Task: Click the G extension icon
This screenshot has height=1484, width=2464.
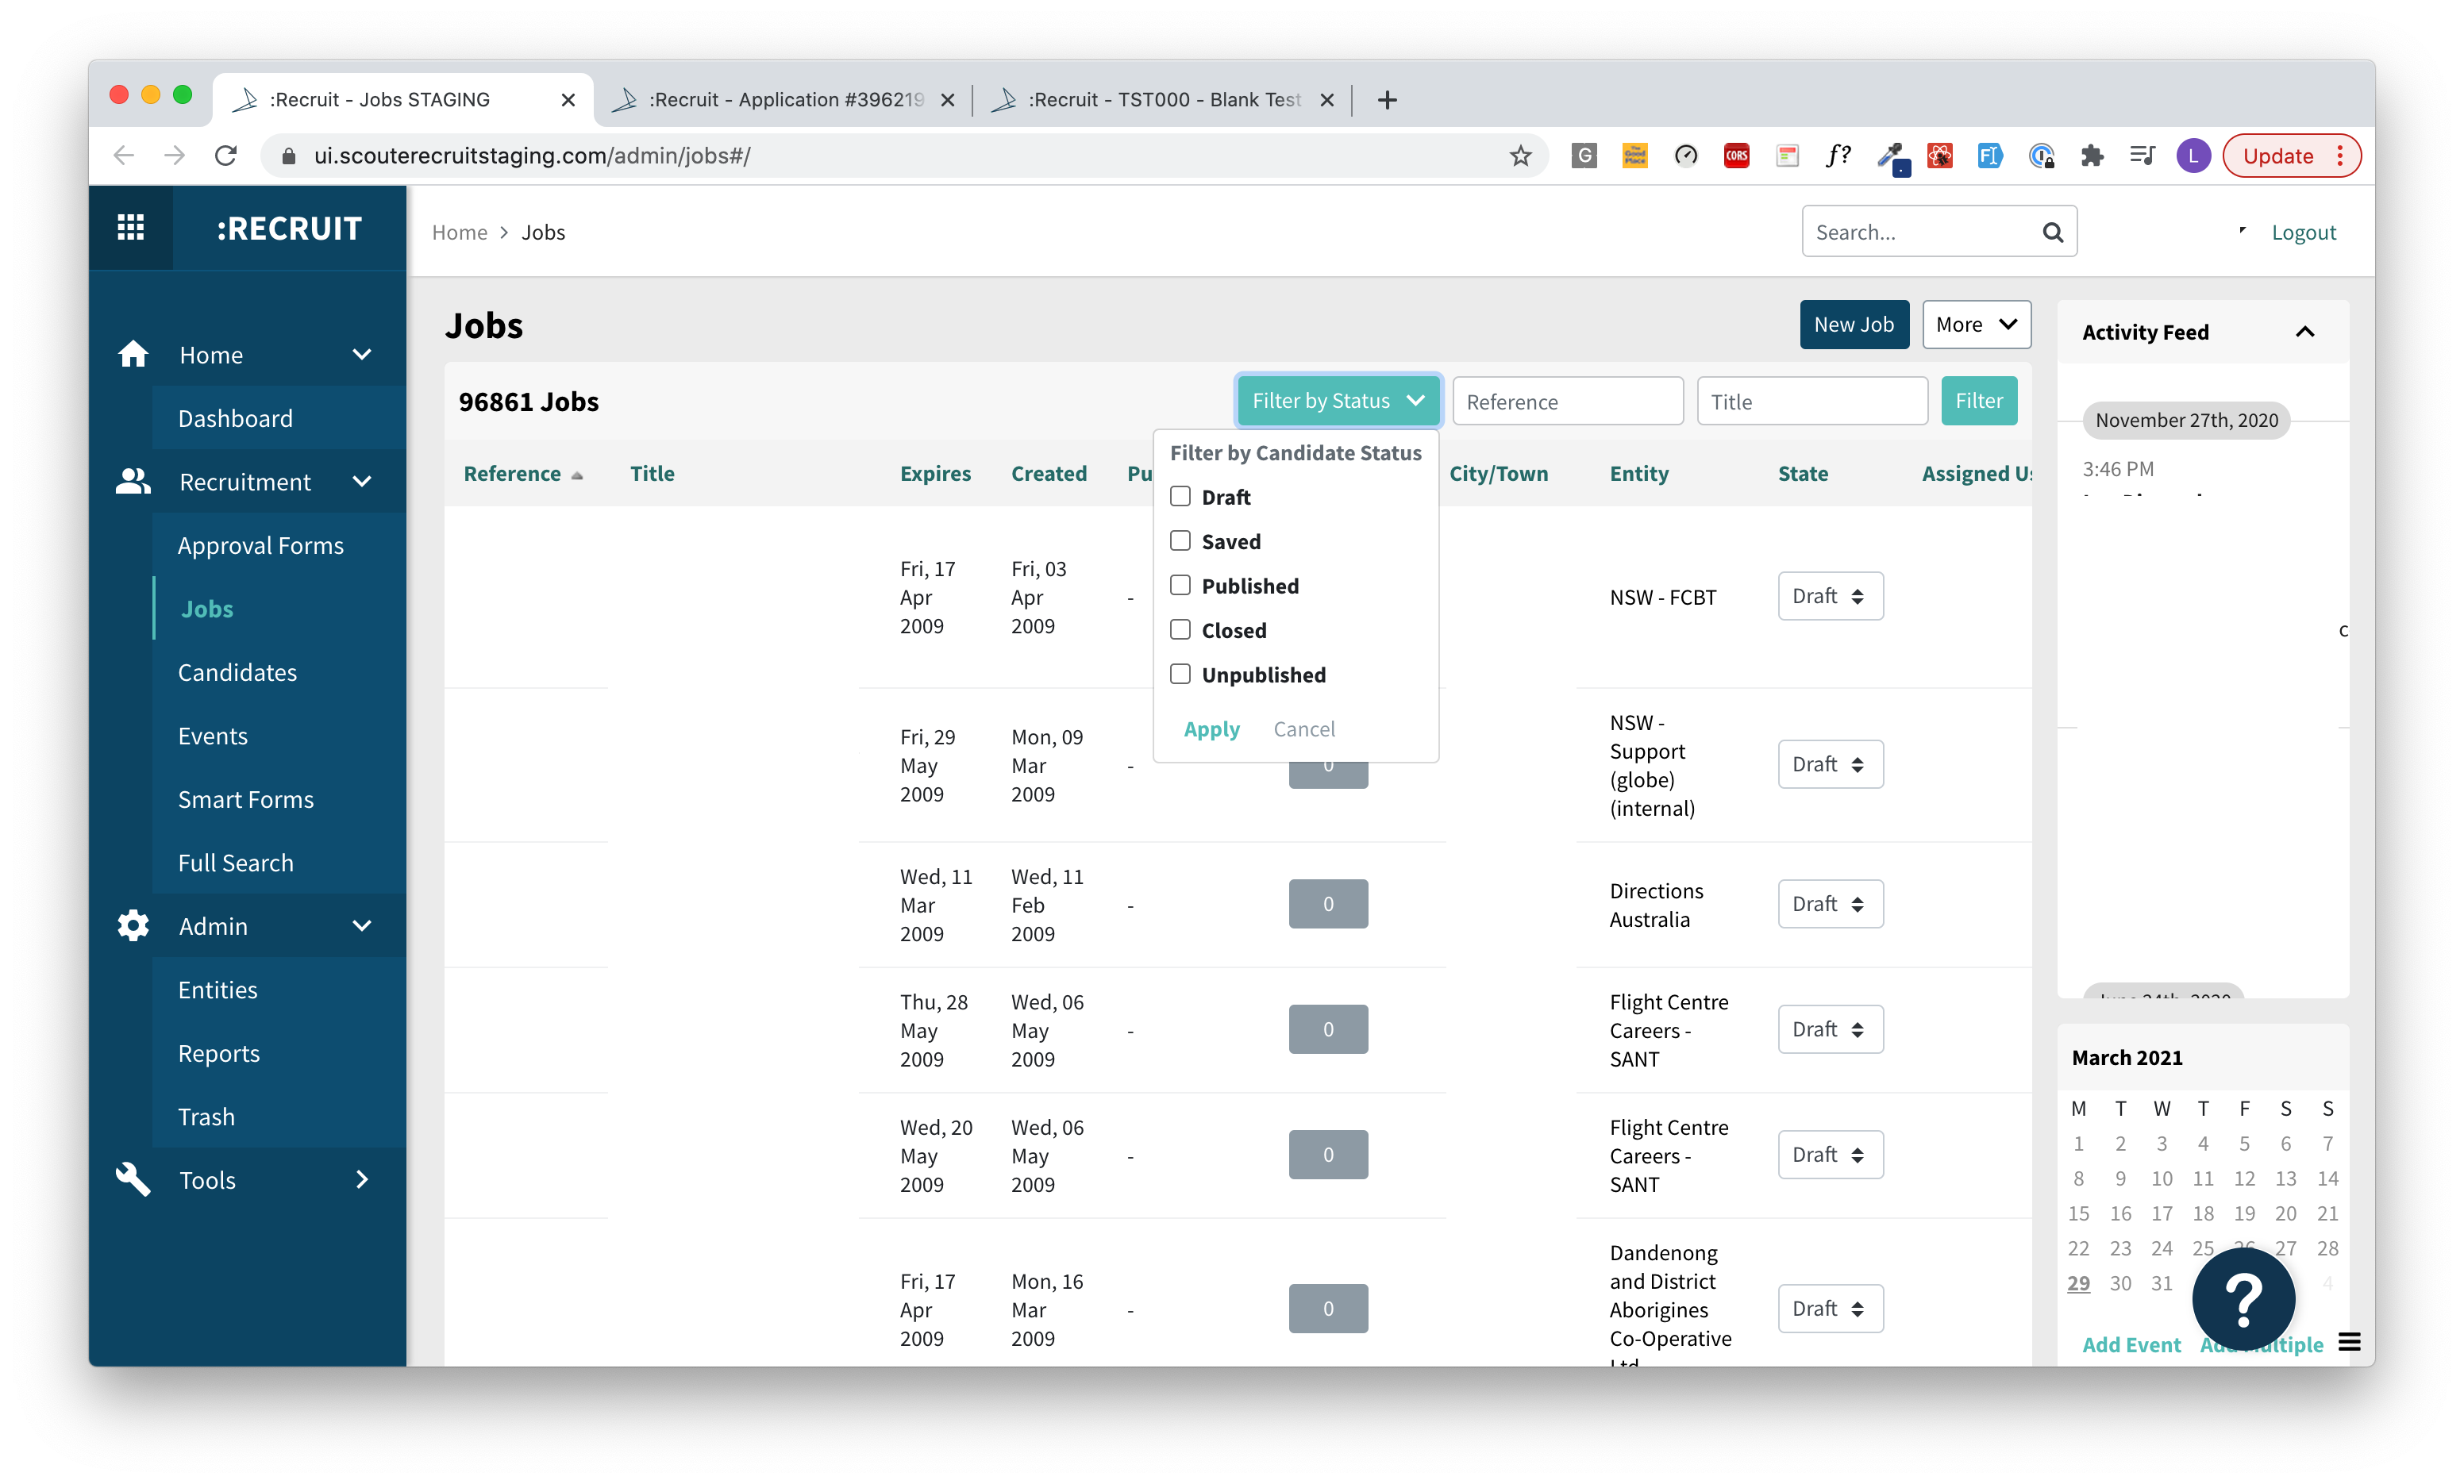Action: [1584, 156]
